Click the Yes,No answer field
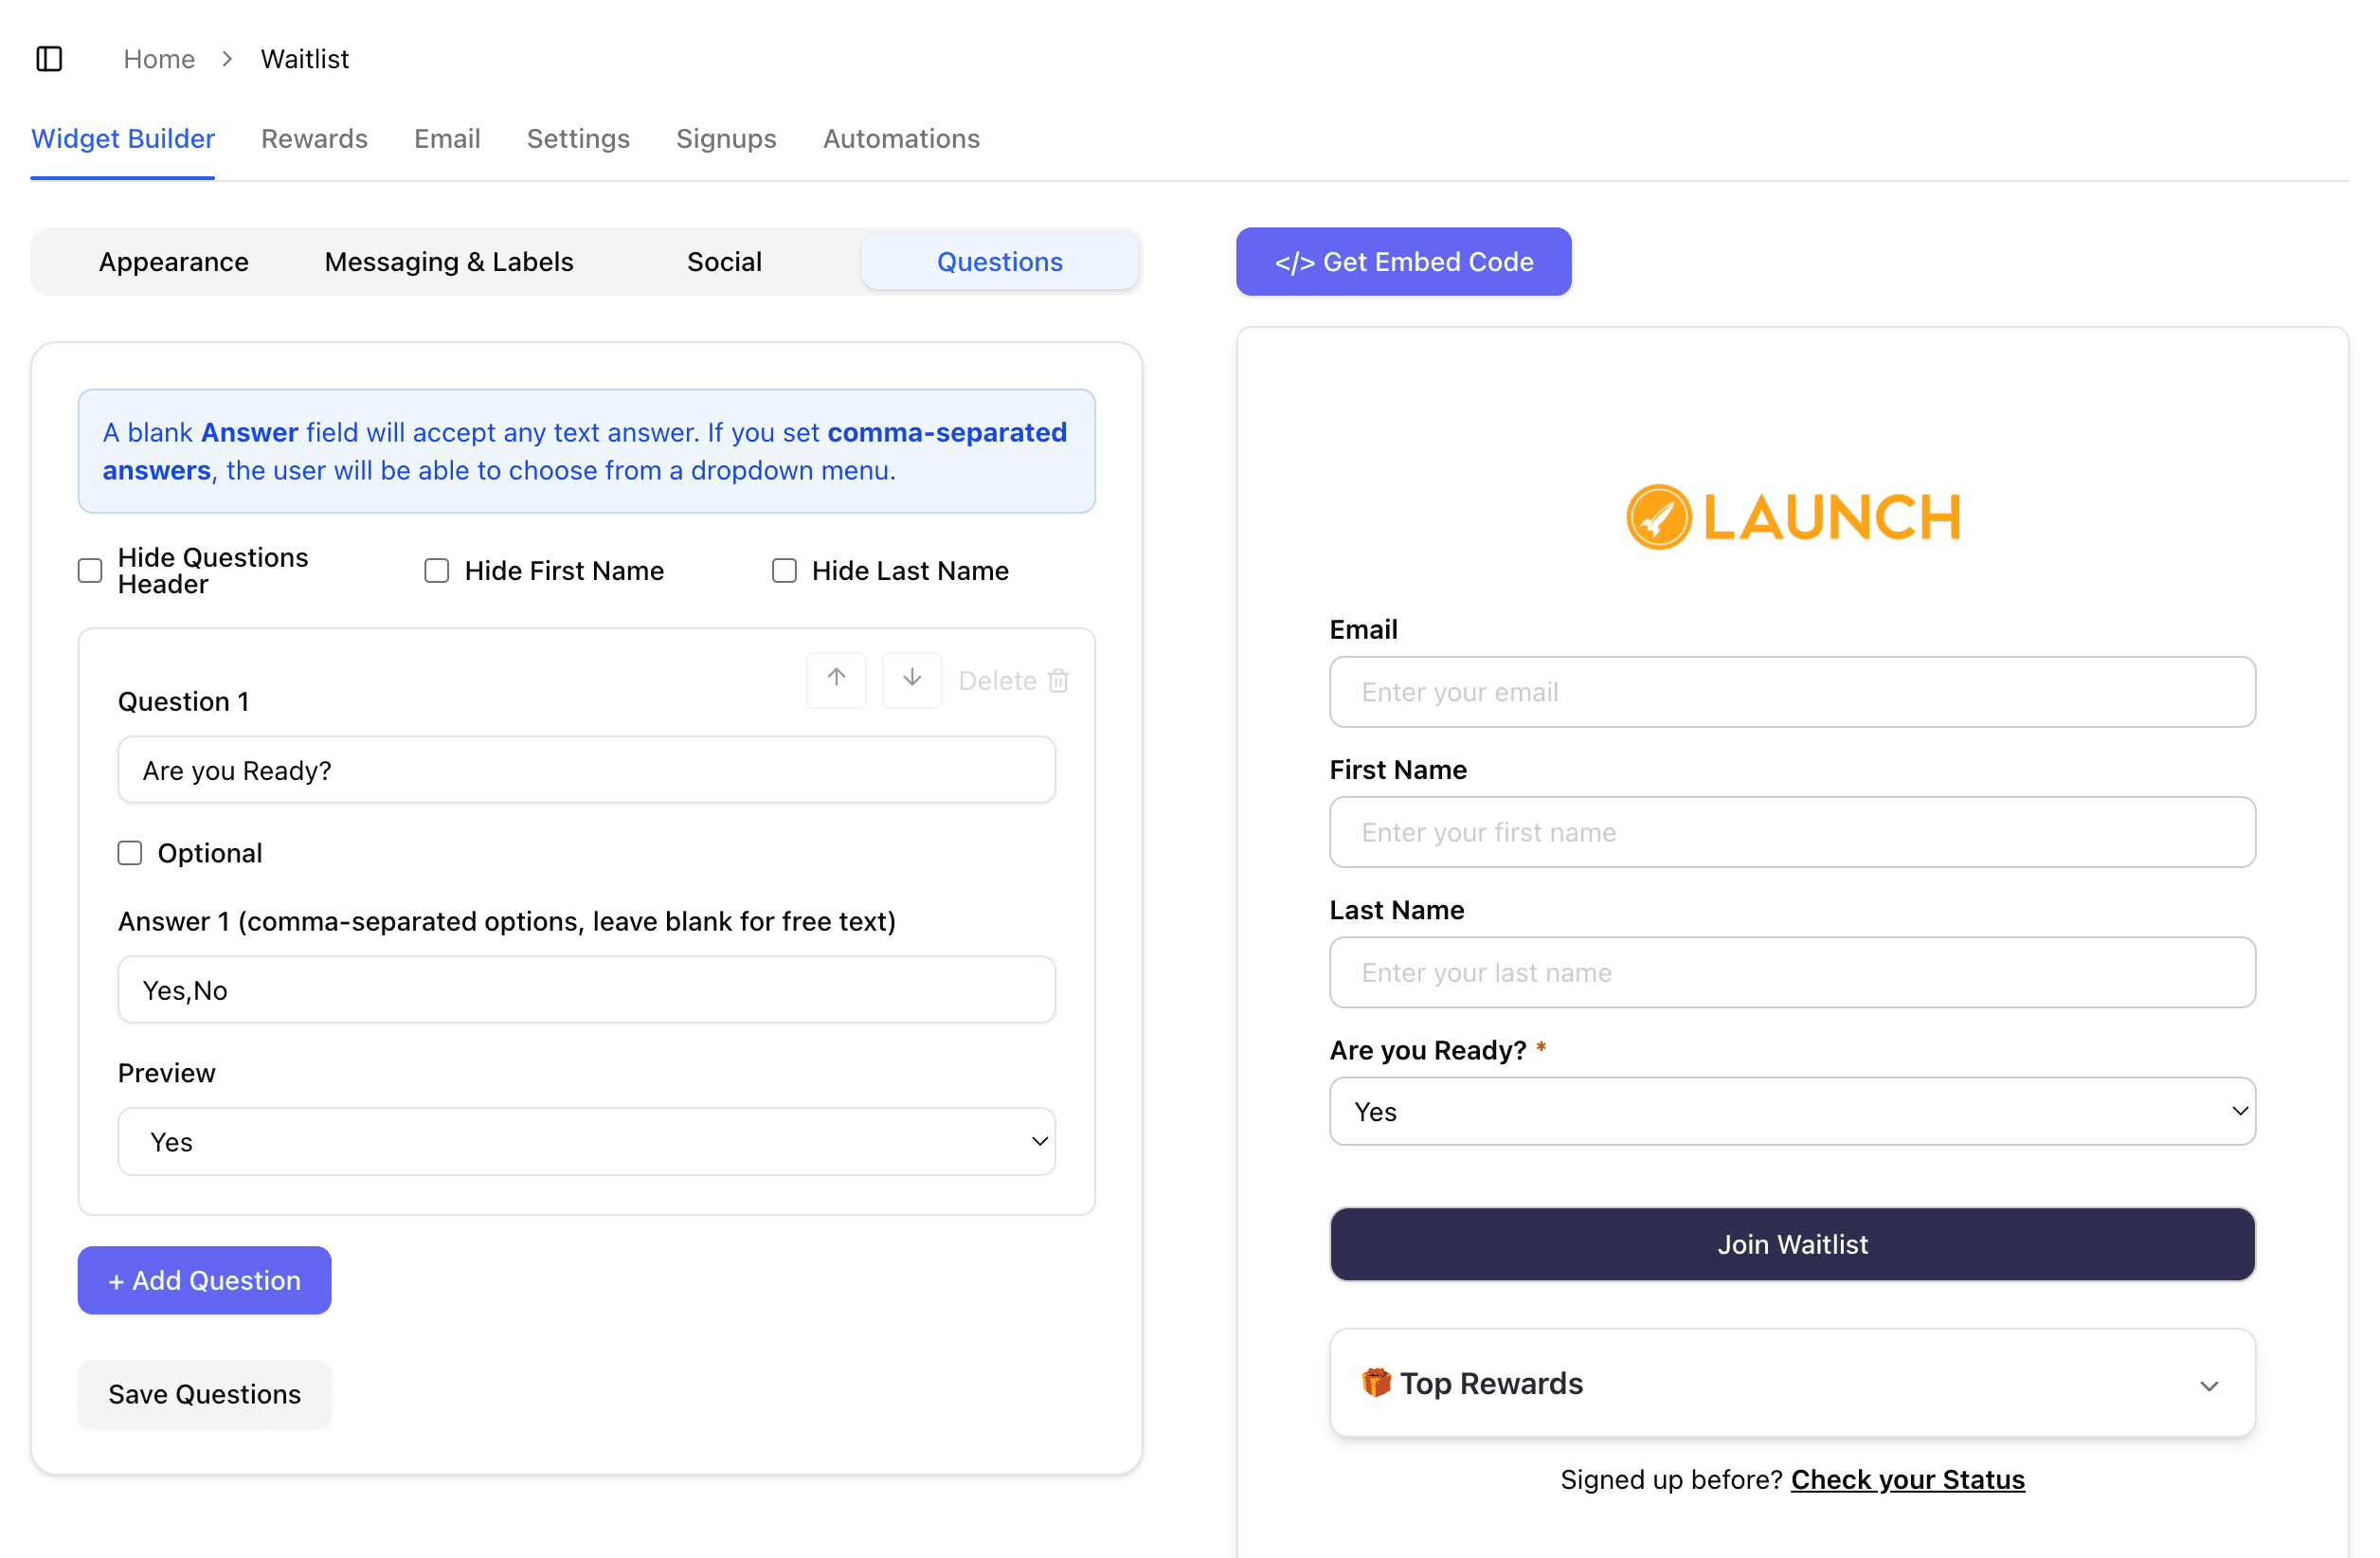Screen dimensions: 2380x1558 586,990
